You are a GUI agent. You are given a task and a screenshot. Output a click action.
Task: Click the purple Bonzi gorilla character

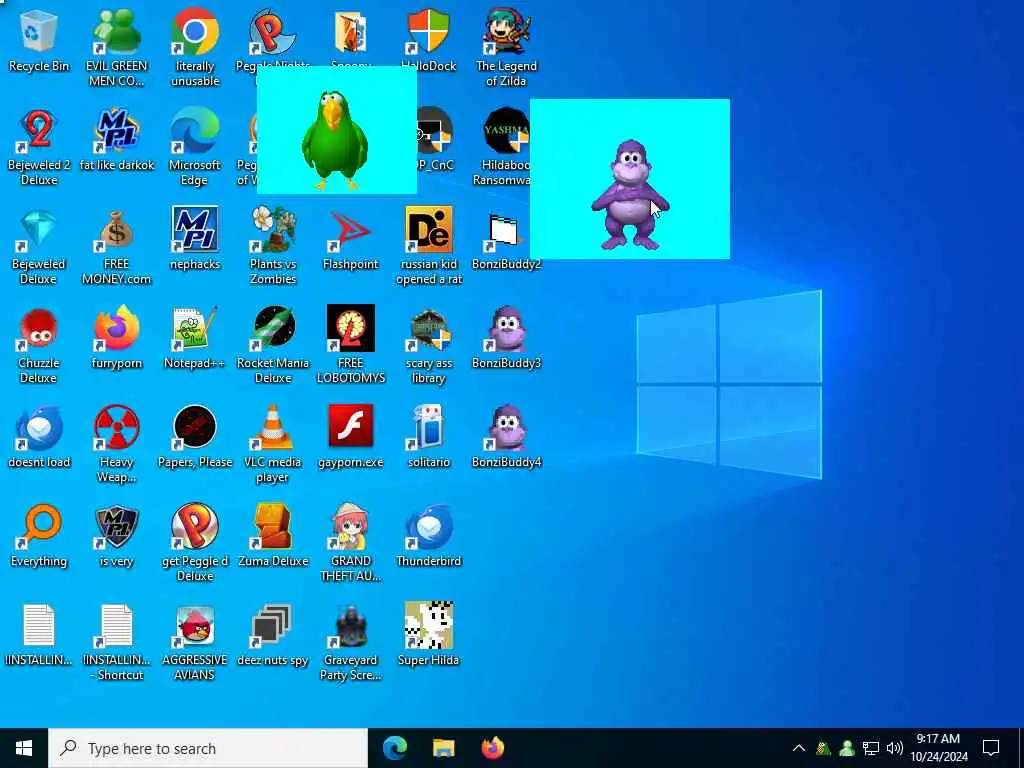[x=629, y=195]
